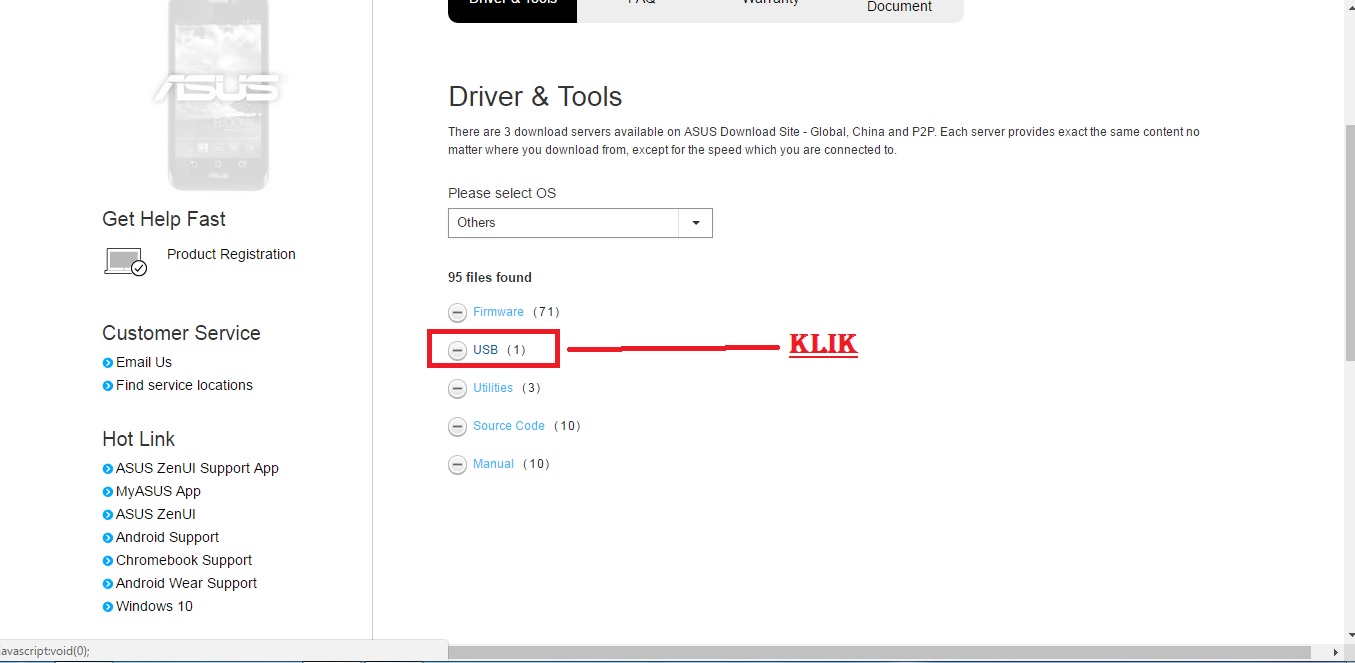Click the Find service locations bullet icon
The width and height of the screenshot is (1355, 663).
[x=107, y=386]
